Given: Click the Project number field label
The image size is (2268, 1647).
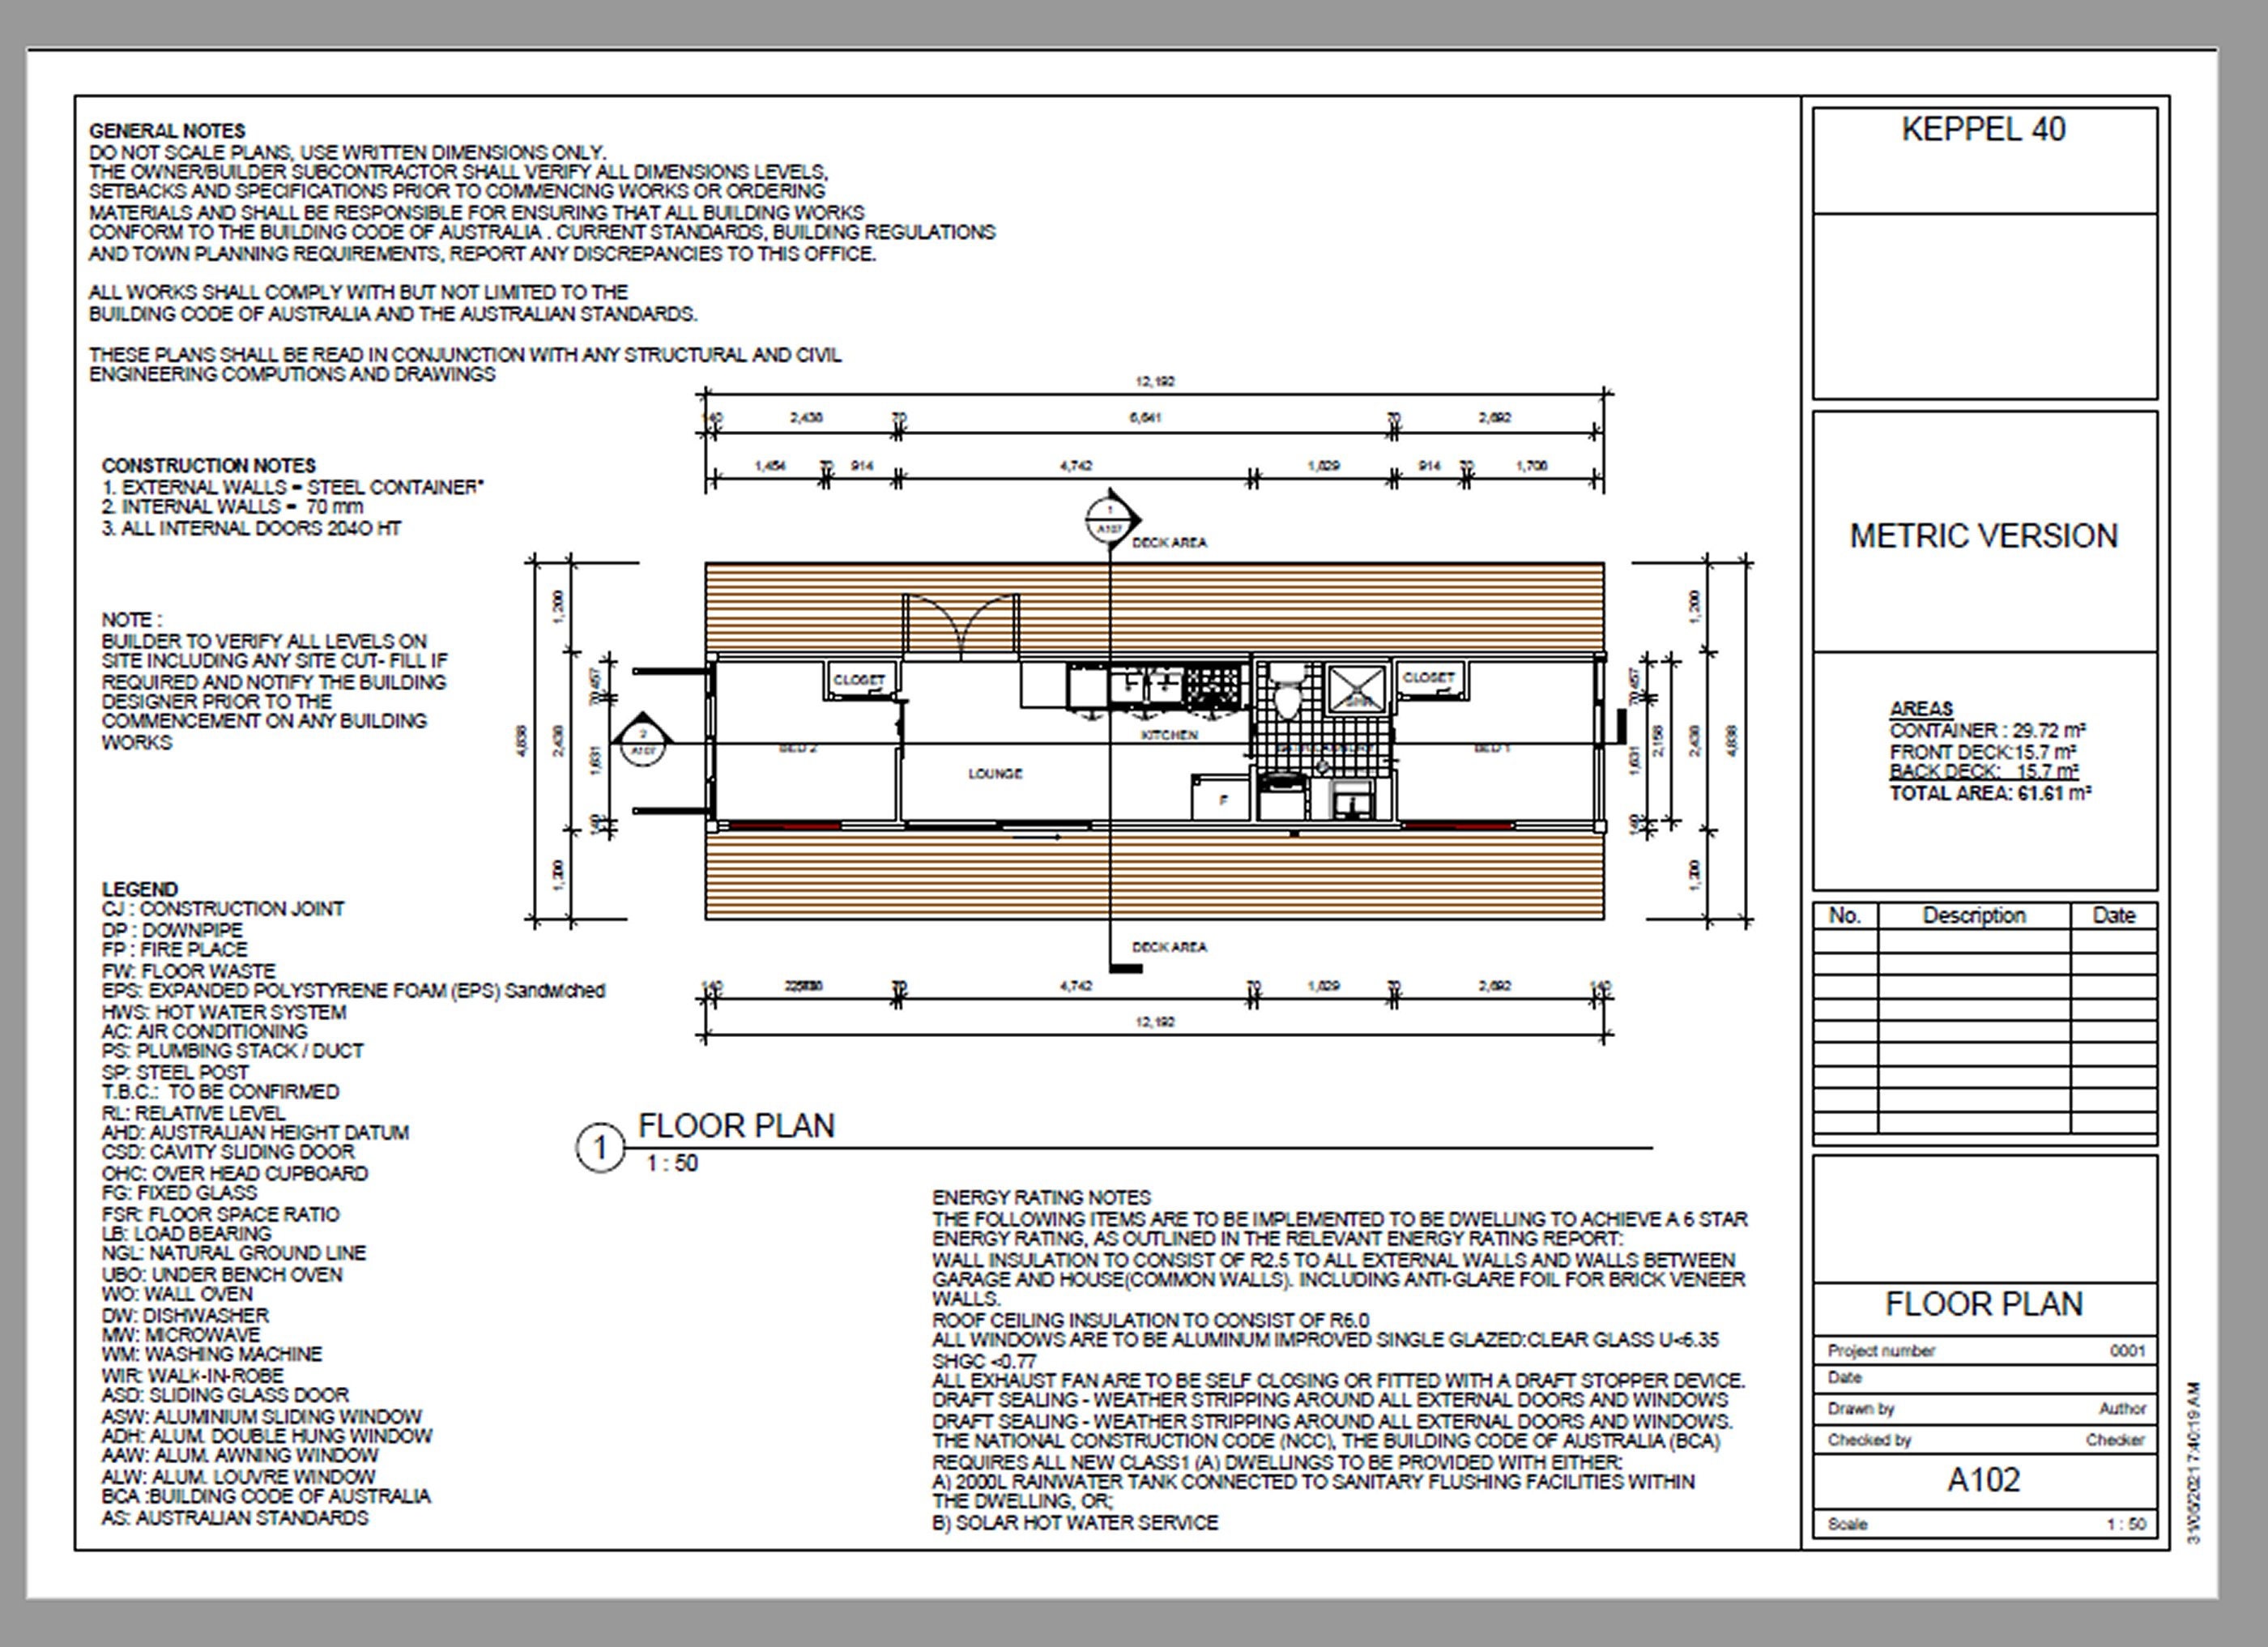Looking at the screenshot, I should [1881, 1351].
